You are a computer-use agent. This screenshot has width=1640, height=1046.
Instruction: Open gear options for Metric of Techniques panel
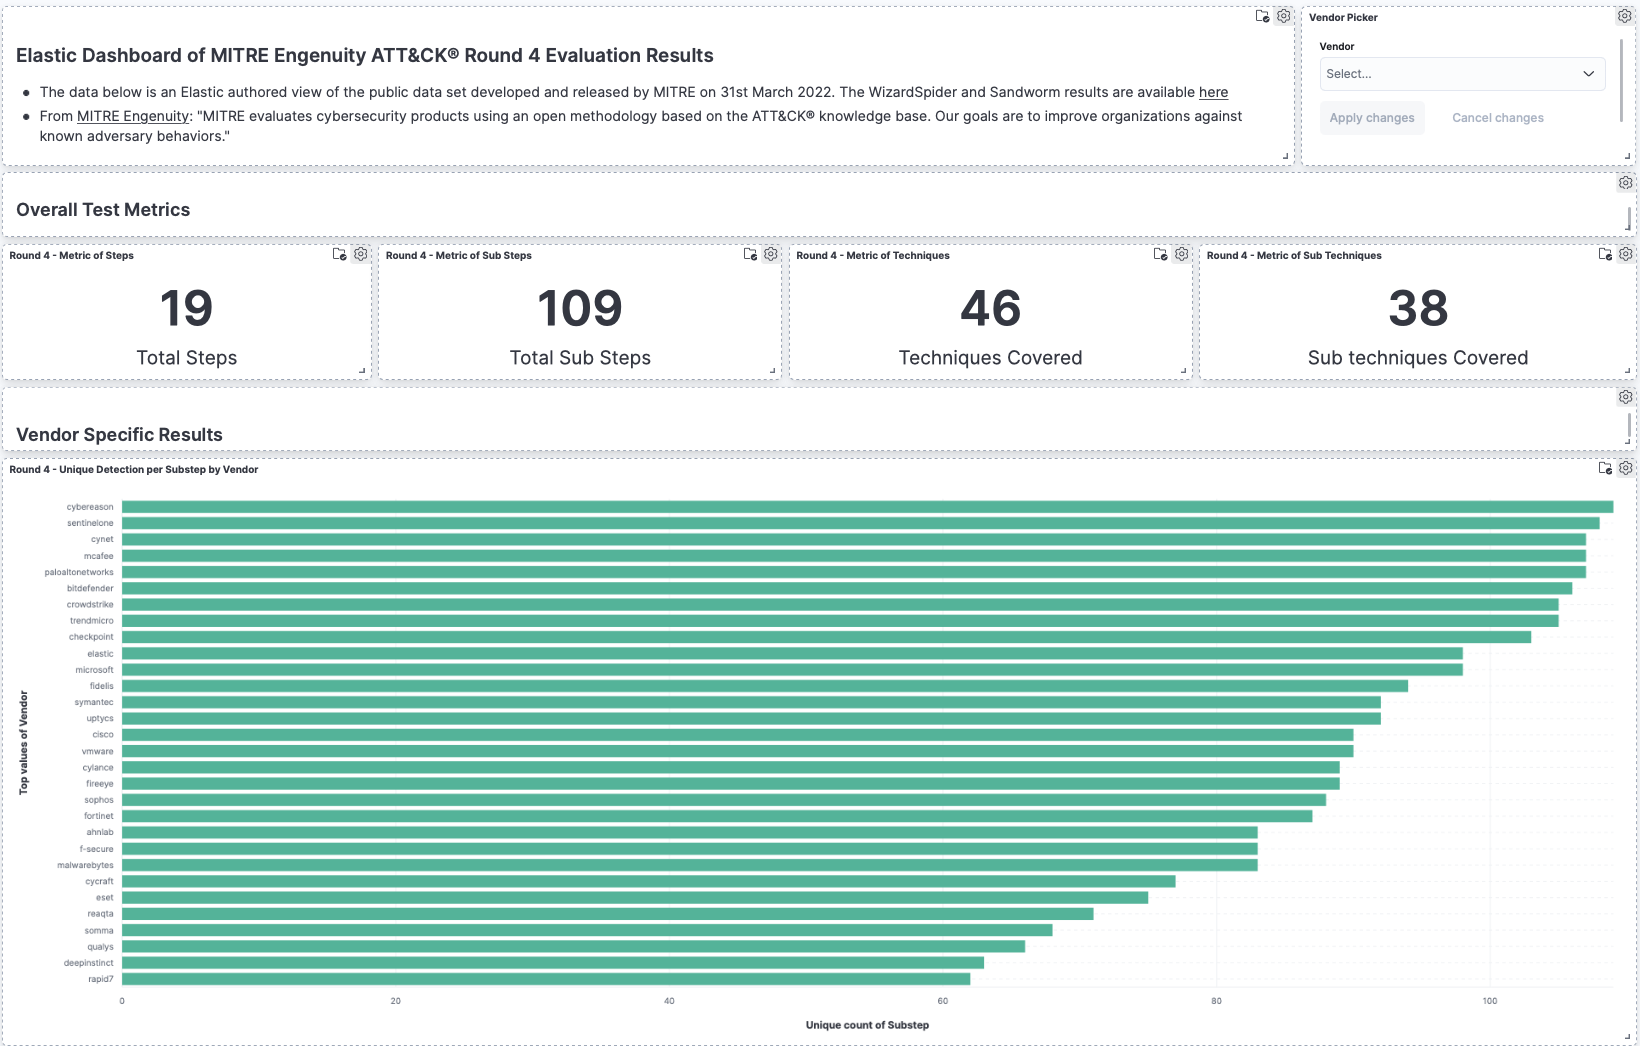coord(1181,254)
